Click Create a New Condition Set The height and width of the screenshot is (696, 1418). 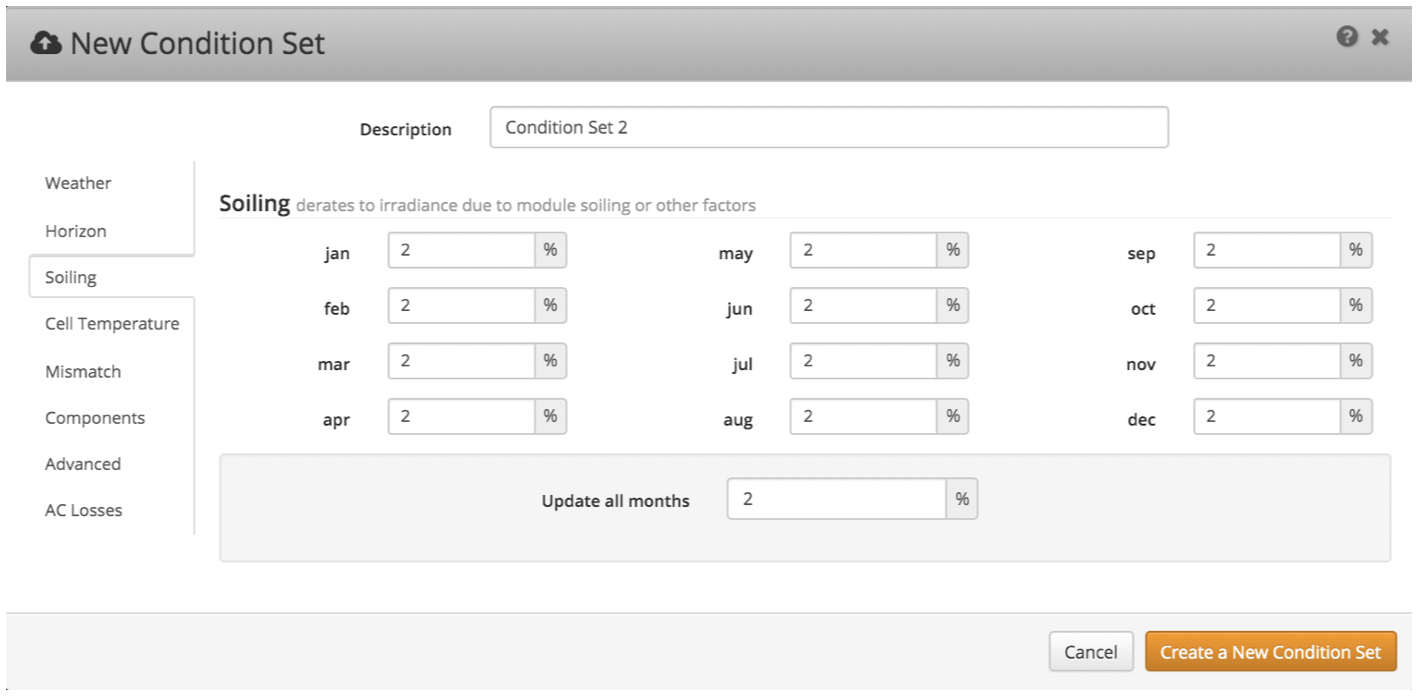[1270, 652]
